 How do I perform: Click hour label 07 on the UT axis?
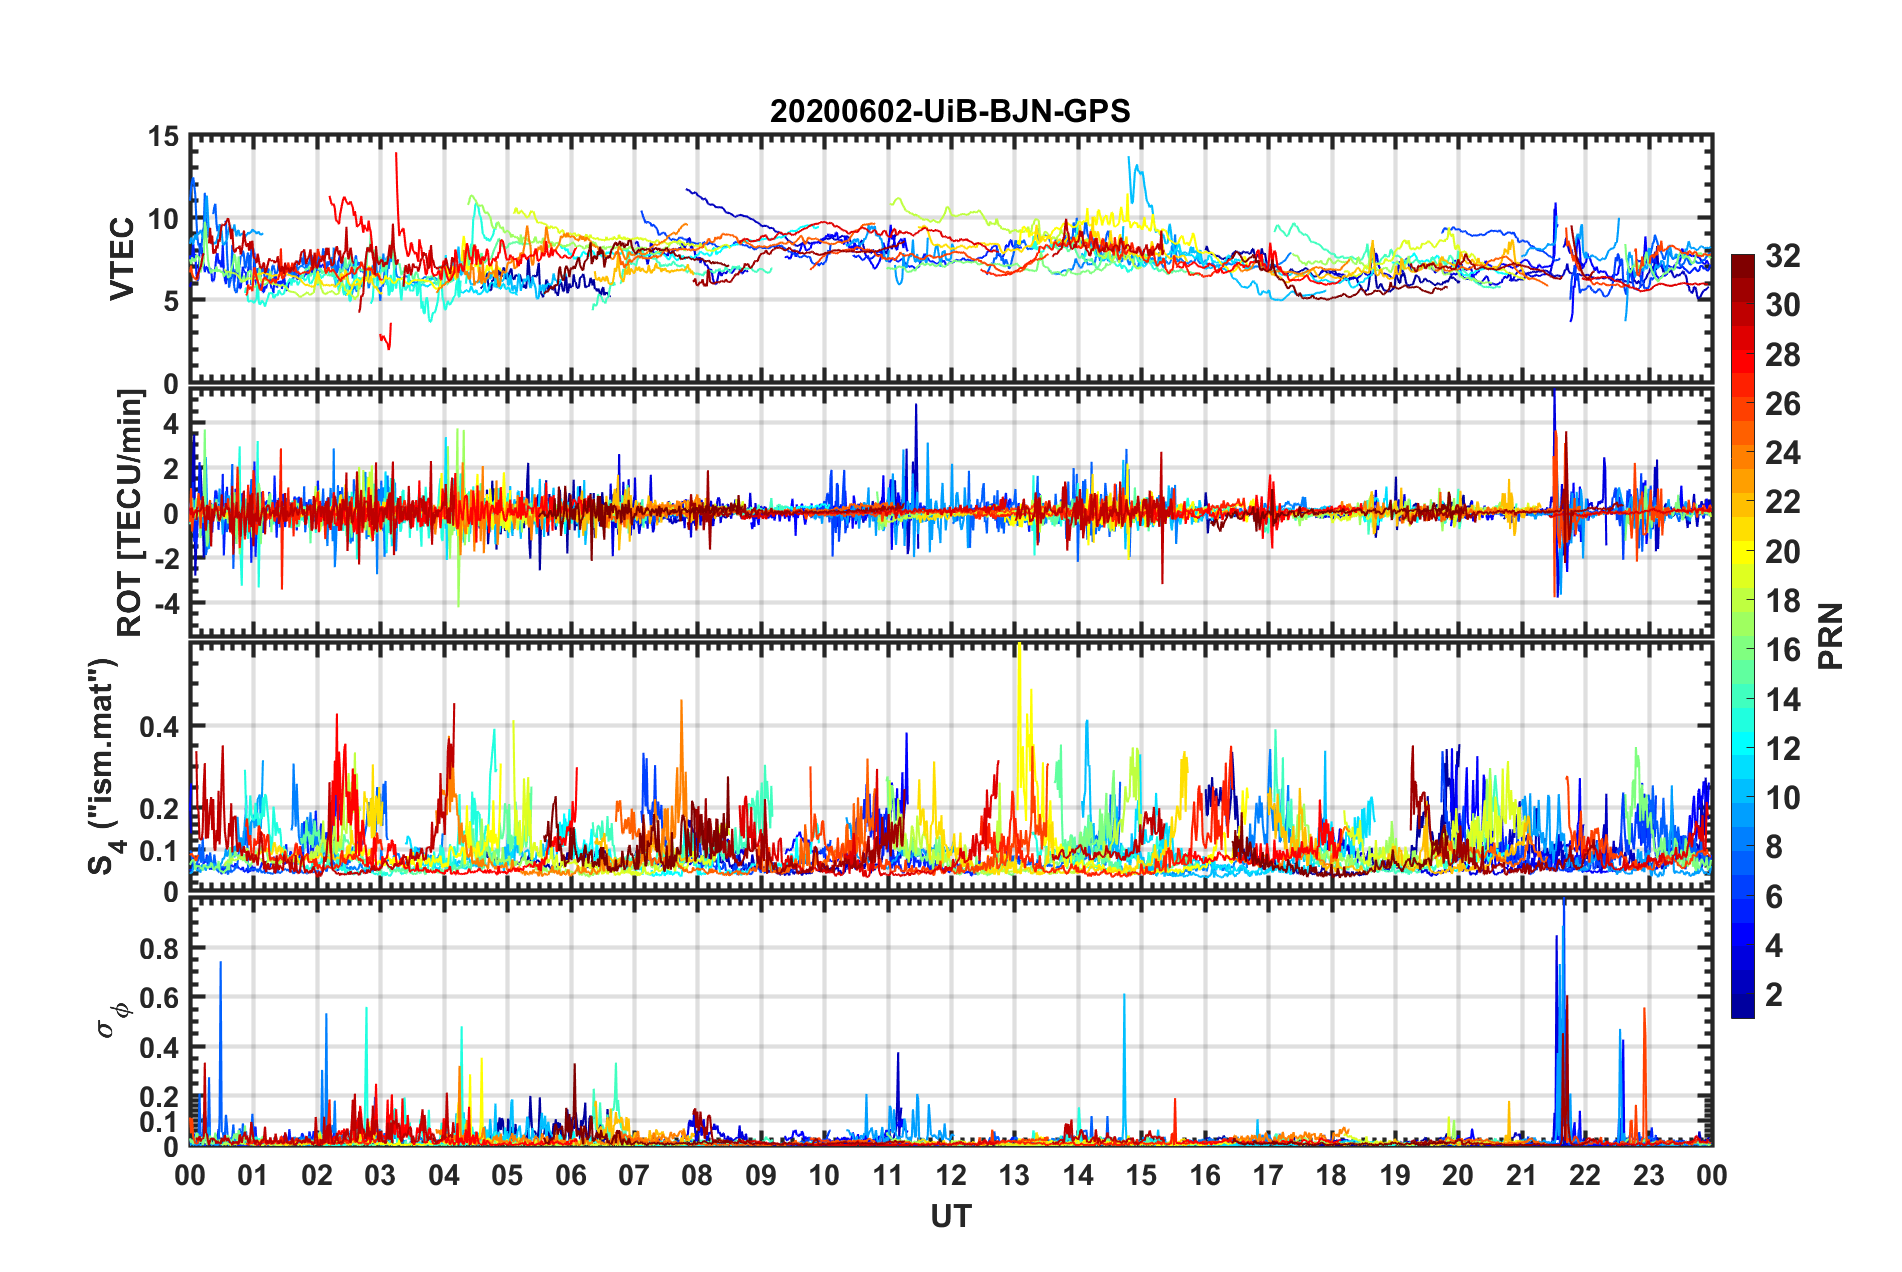click(634, 1176)
